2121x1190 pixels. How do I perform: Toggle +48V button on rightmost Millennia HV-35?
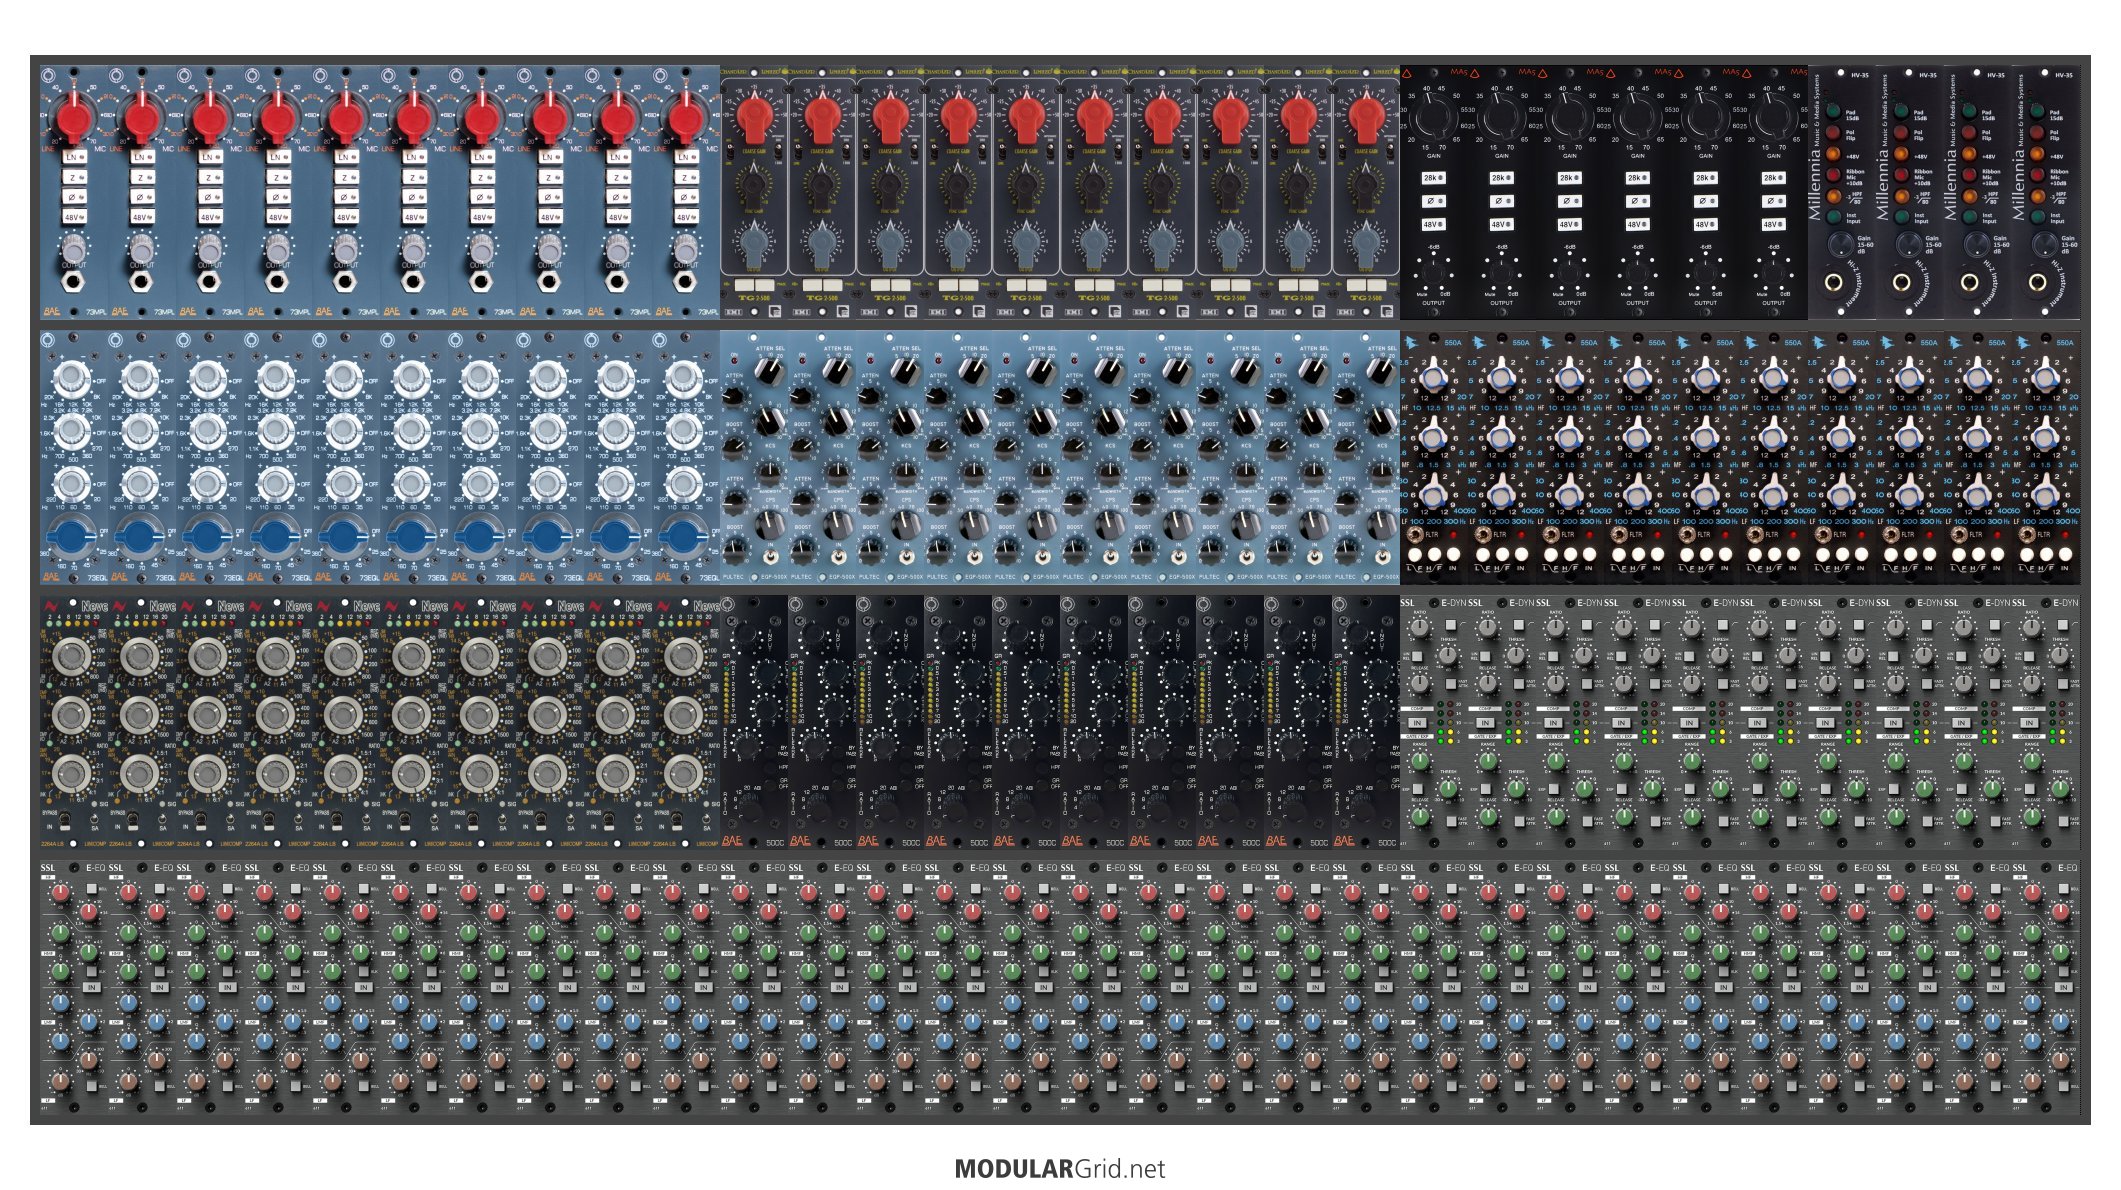pyautogui.click(x=2036, y=155)
